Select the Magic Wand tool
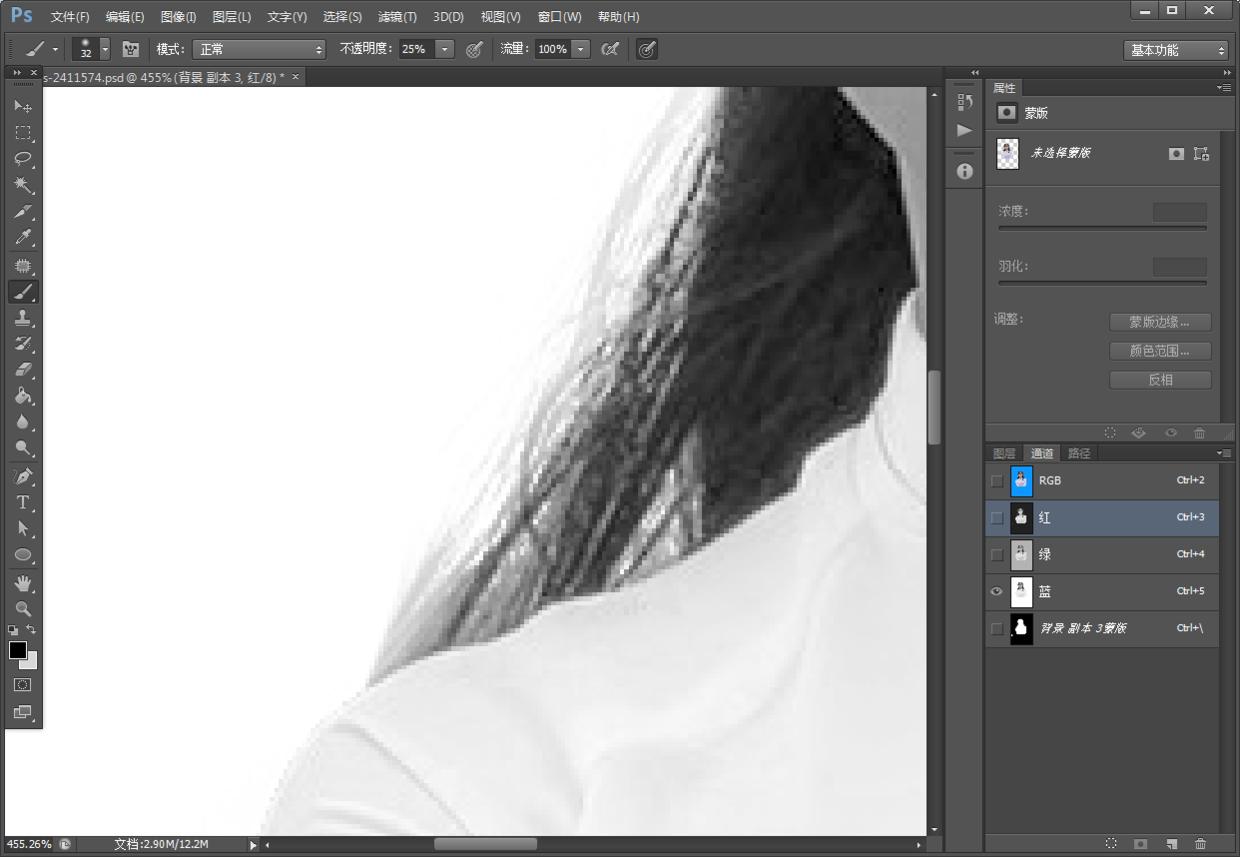1240x857 pixels. pyautogui.click(x=23, y=185)
